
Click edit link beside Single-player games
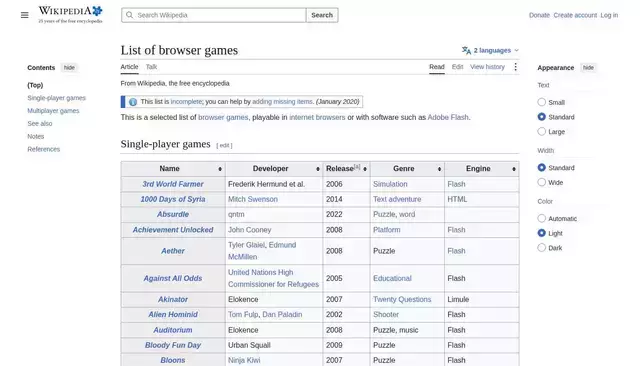224,145
